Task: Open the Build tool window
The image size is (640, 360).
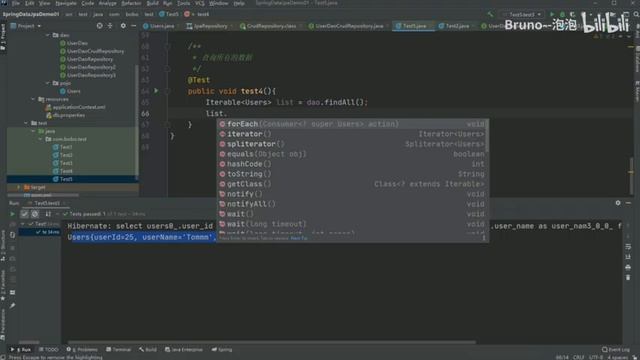Action: point(148,350)
